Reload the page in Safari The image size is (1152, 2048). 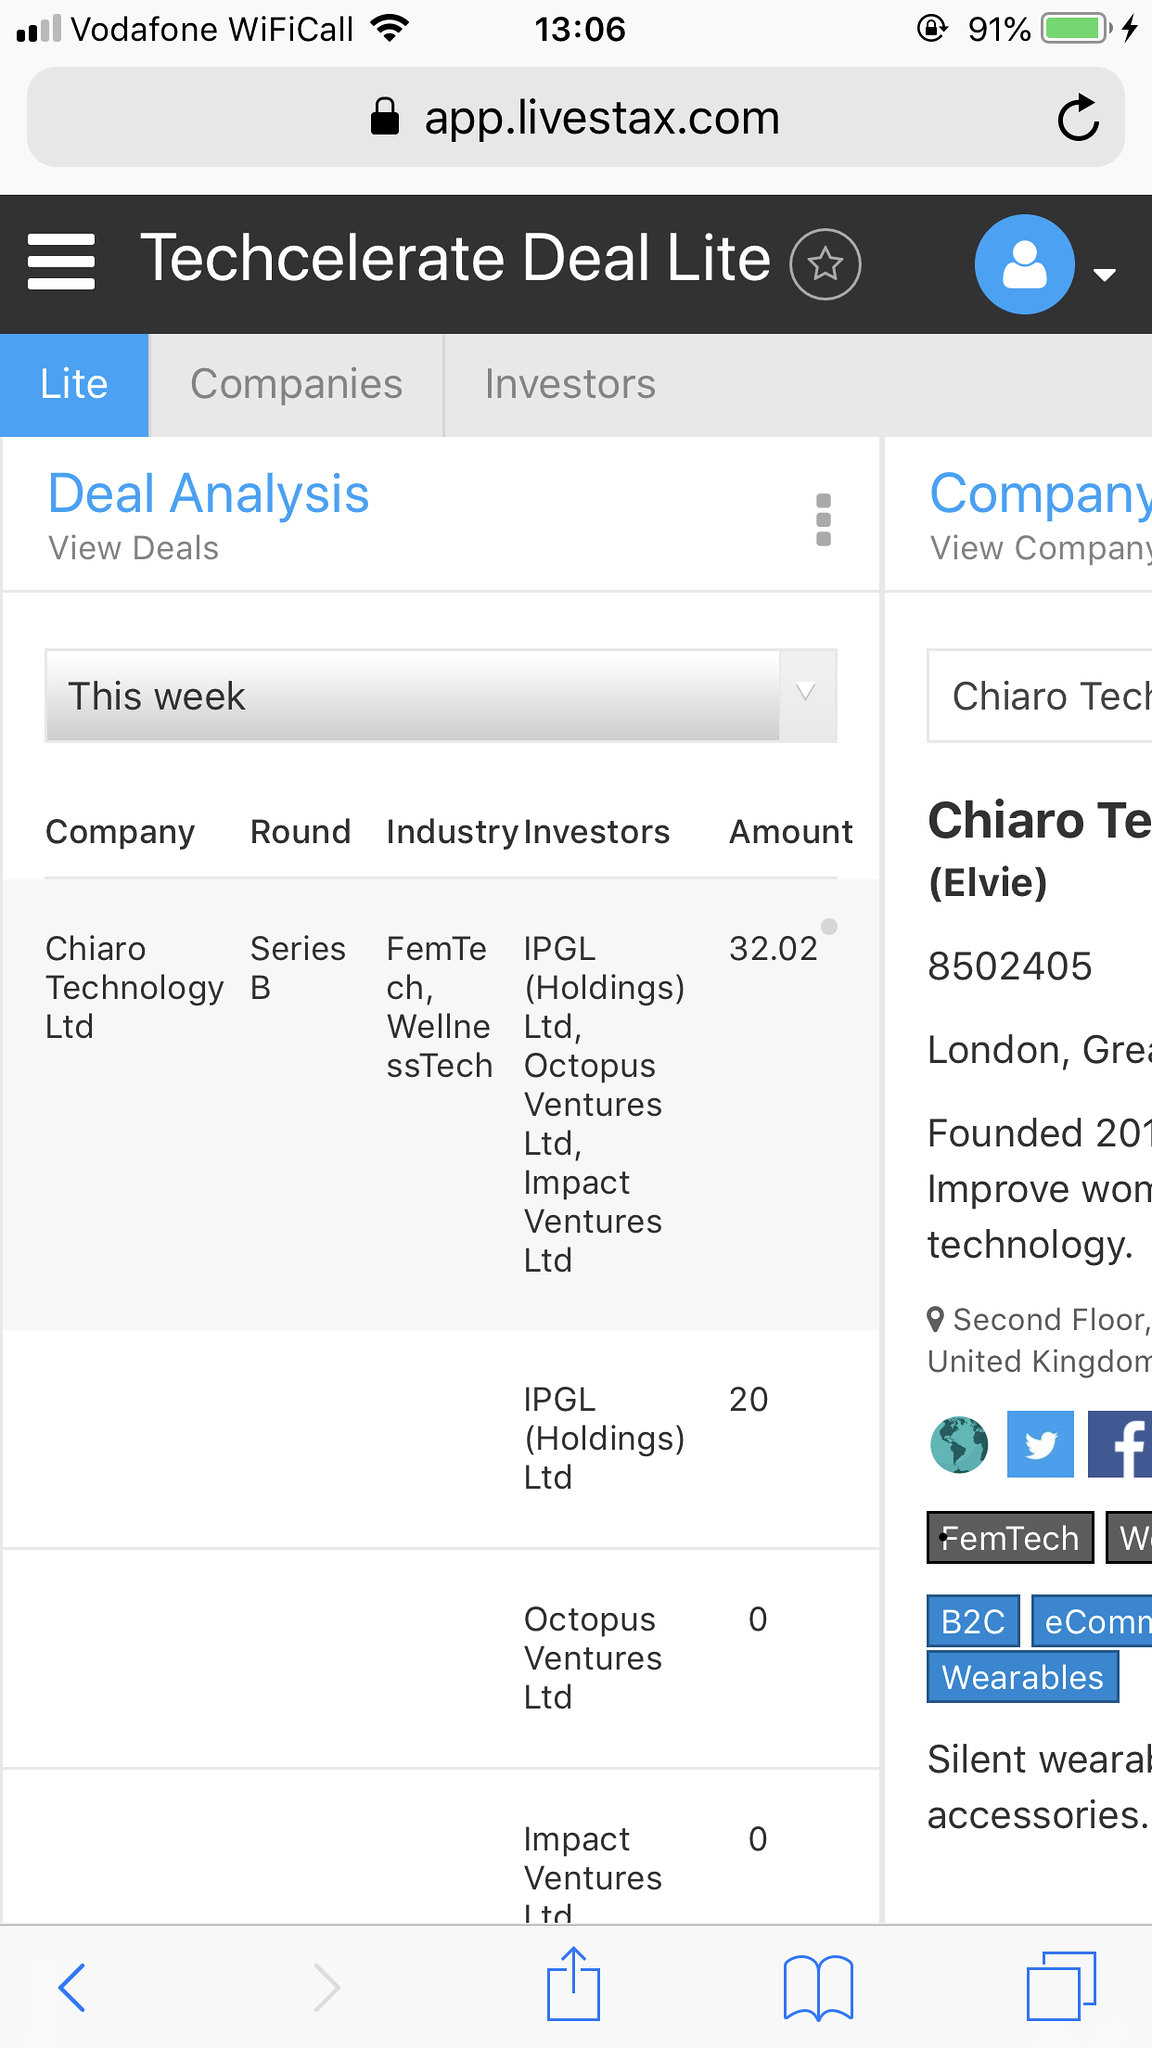pyautogui.click(x=1078, y=119)
